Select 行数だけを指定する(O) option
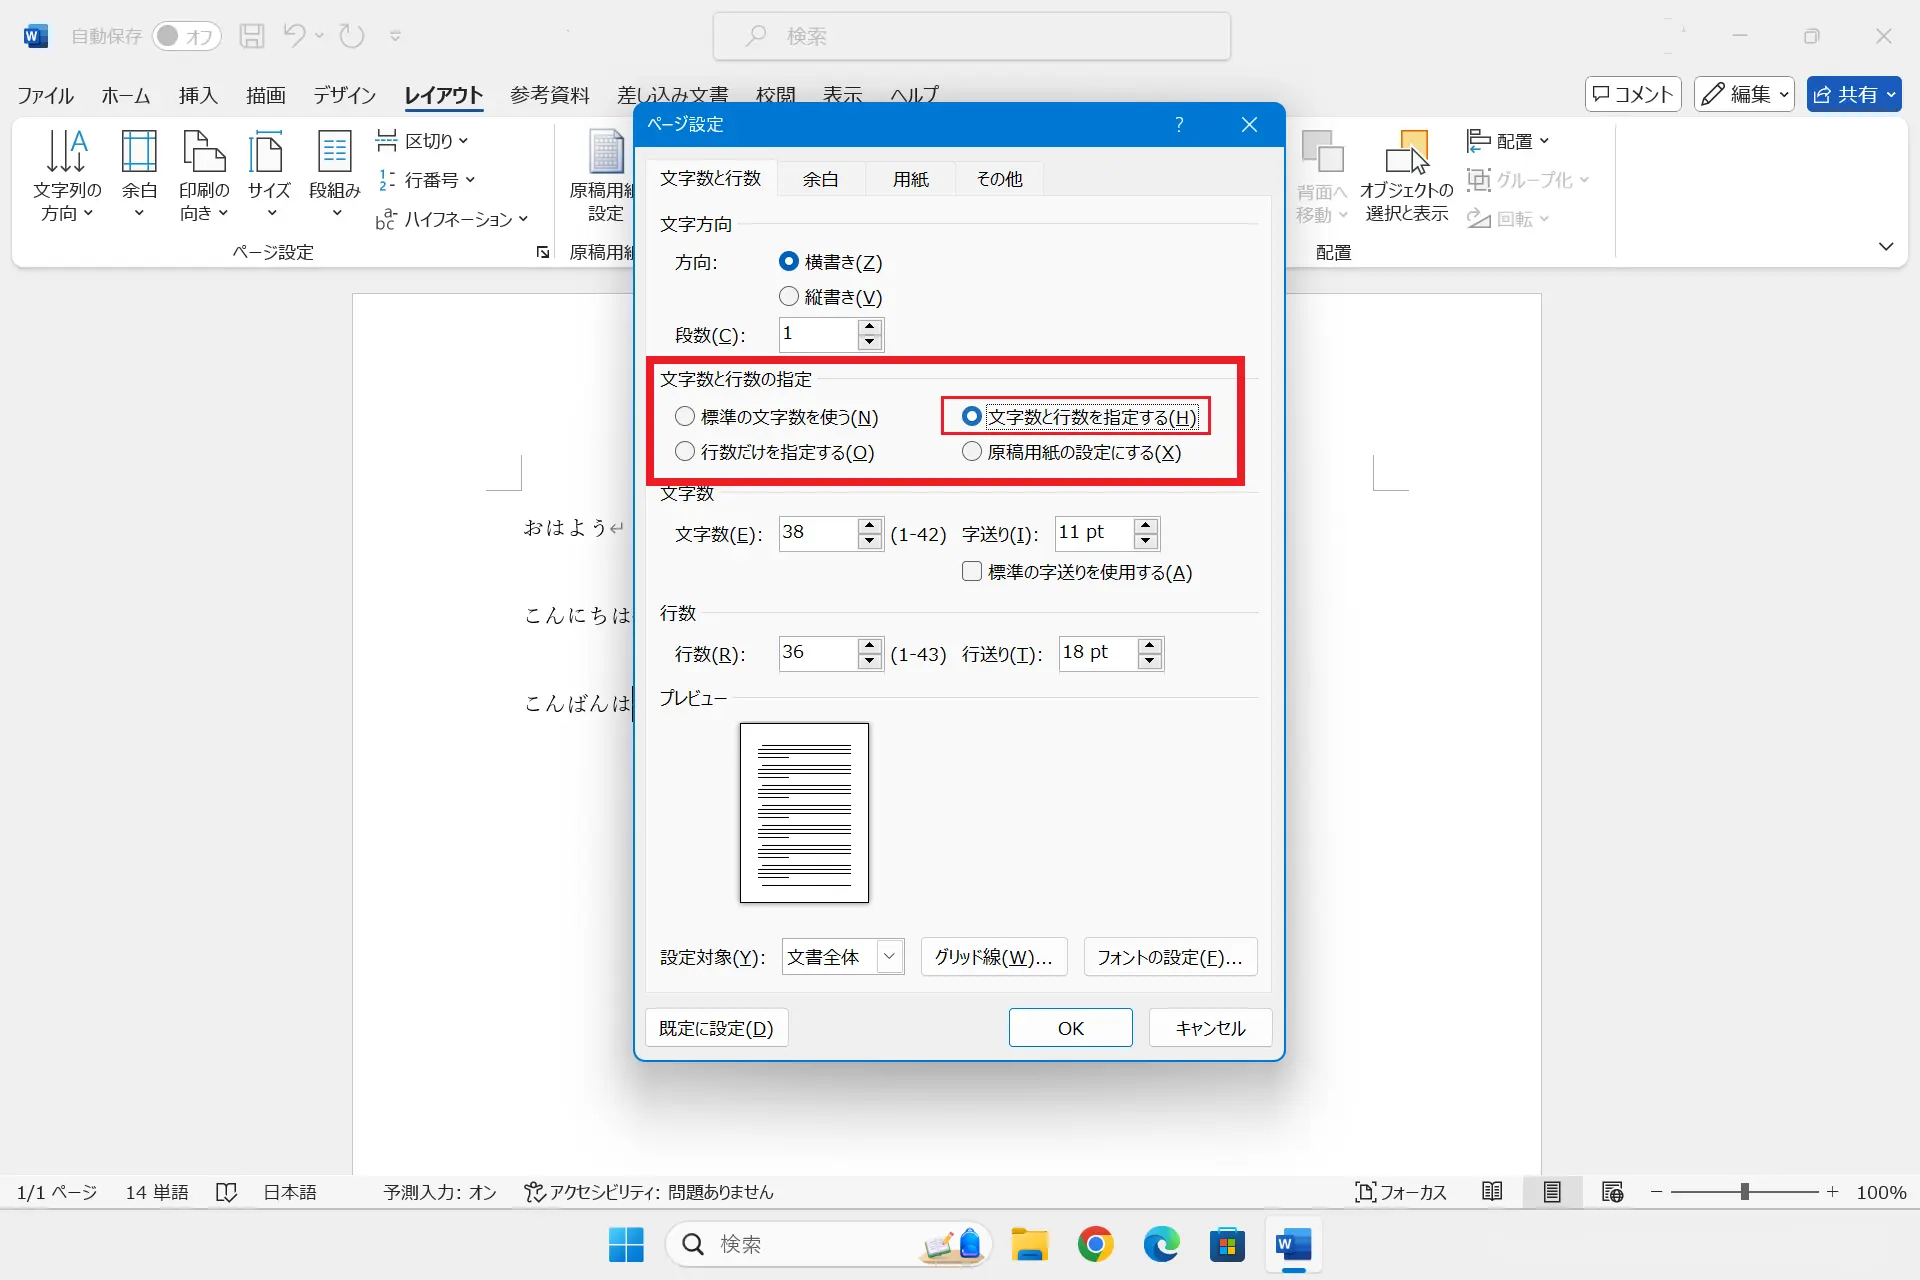The height and width of the screenshot is (1280, 1920). (685, 452)
